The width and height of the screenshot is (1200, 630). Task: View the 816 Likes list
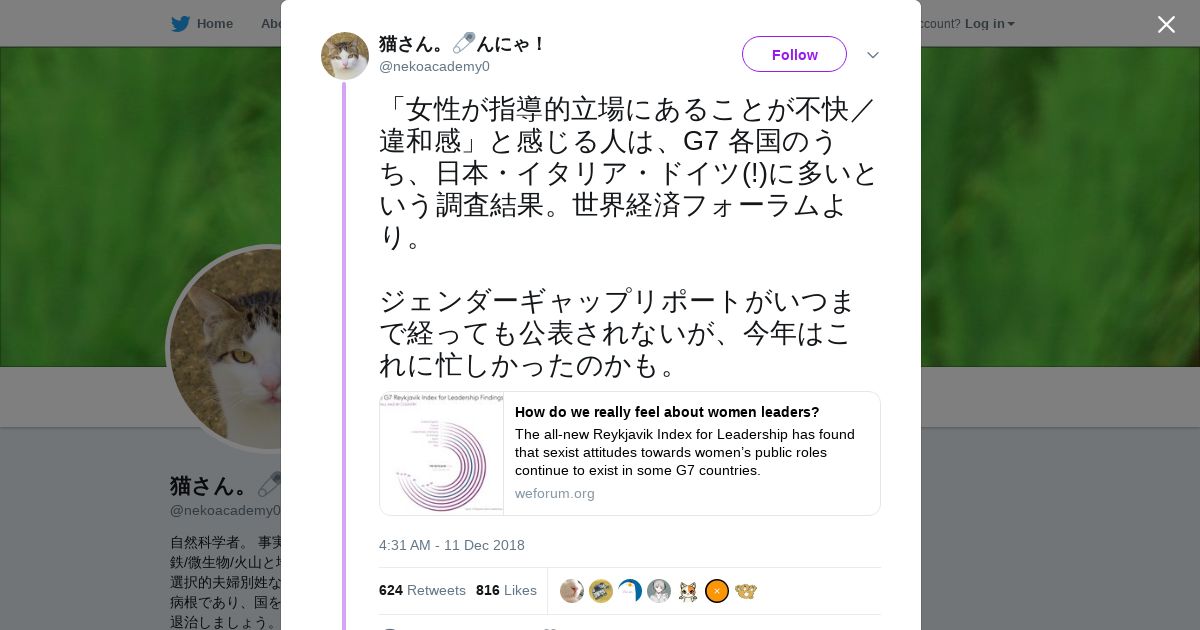pyautogui.click(x=506, y=590)
